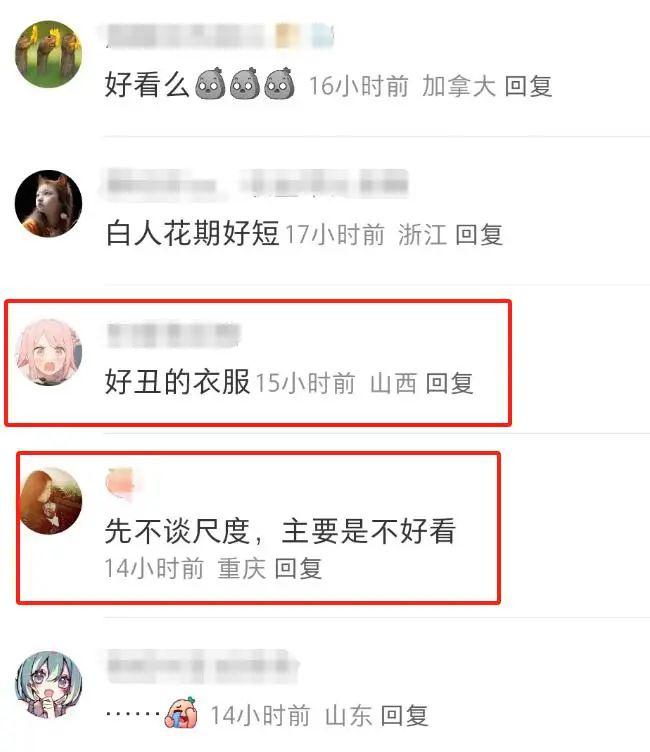Reply to the 白人花期好短 comment
Screen dimensions: 650x752
pyautogui.click(x=479, y=235)
